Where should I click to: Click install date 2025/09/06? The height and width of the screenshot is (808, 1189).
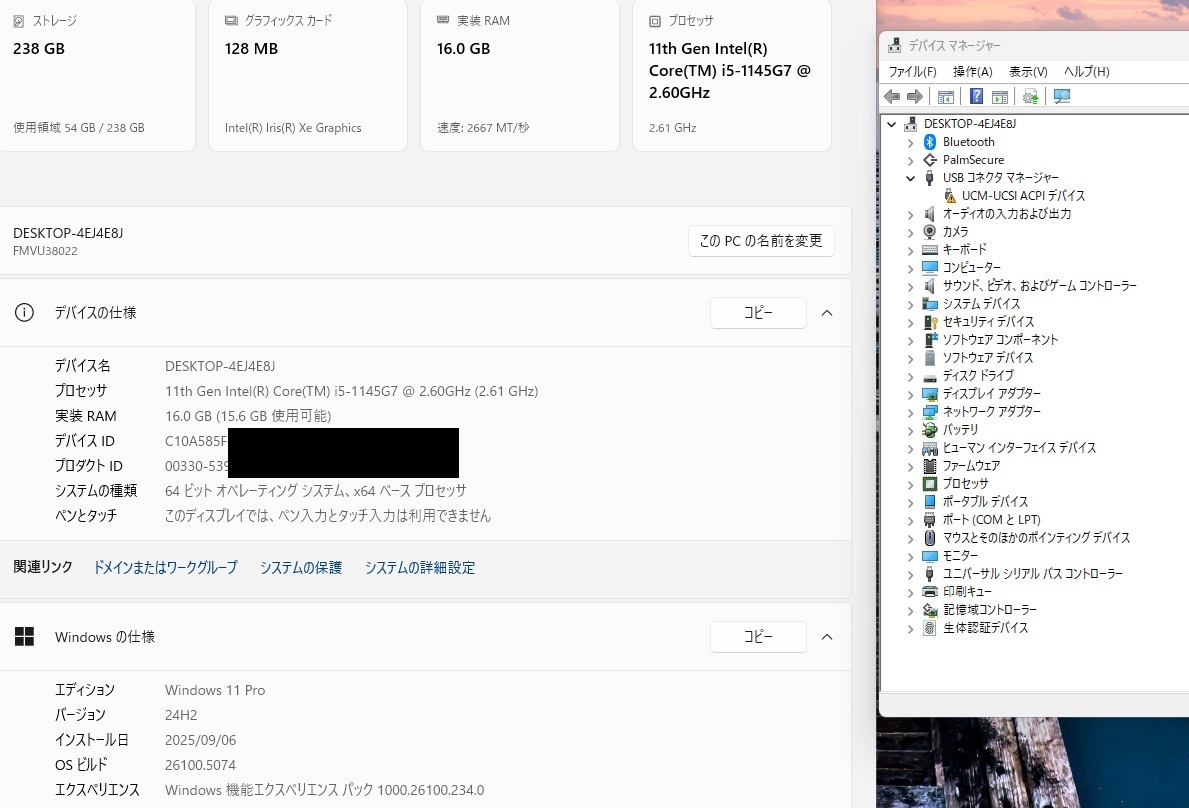tap(200, 740)
